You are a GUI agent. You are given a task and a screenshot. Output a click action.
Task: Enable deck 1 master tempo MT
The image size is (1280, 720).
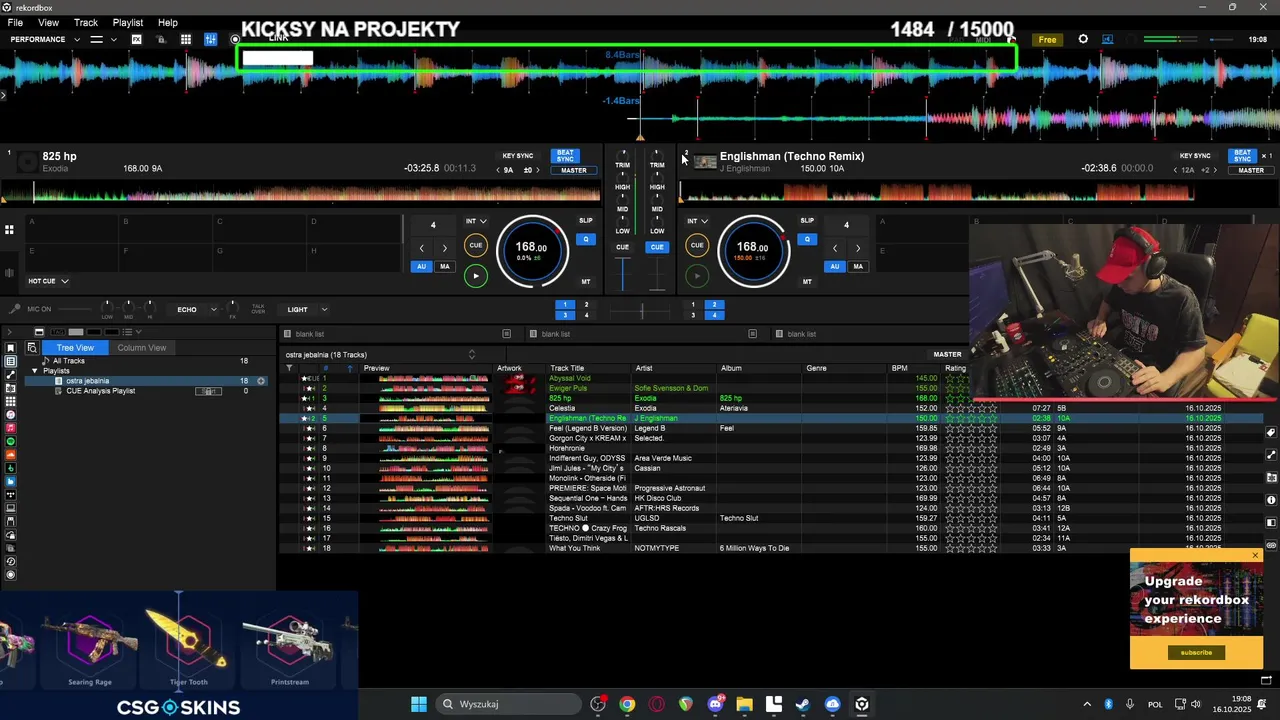point(586,282)
